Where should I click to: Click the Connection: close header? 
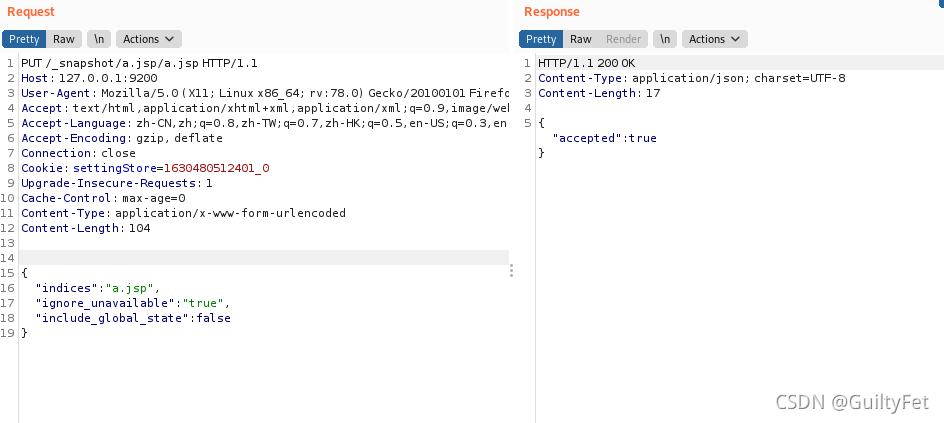pyautogui.click(x=78, y=153)
